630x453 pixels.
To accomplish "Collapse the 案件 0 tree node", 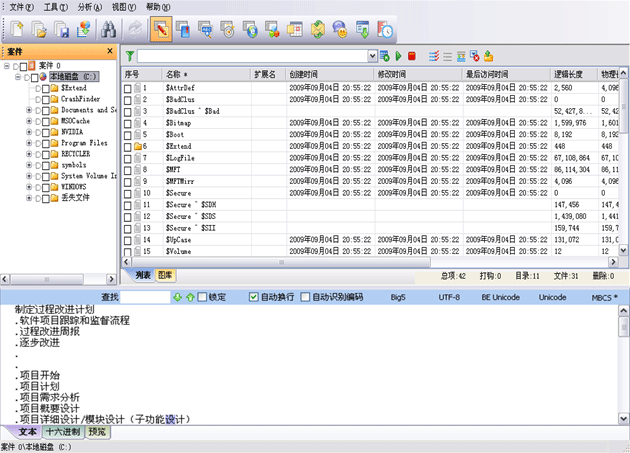I will pyautogui.click(x=7, y=66).
